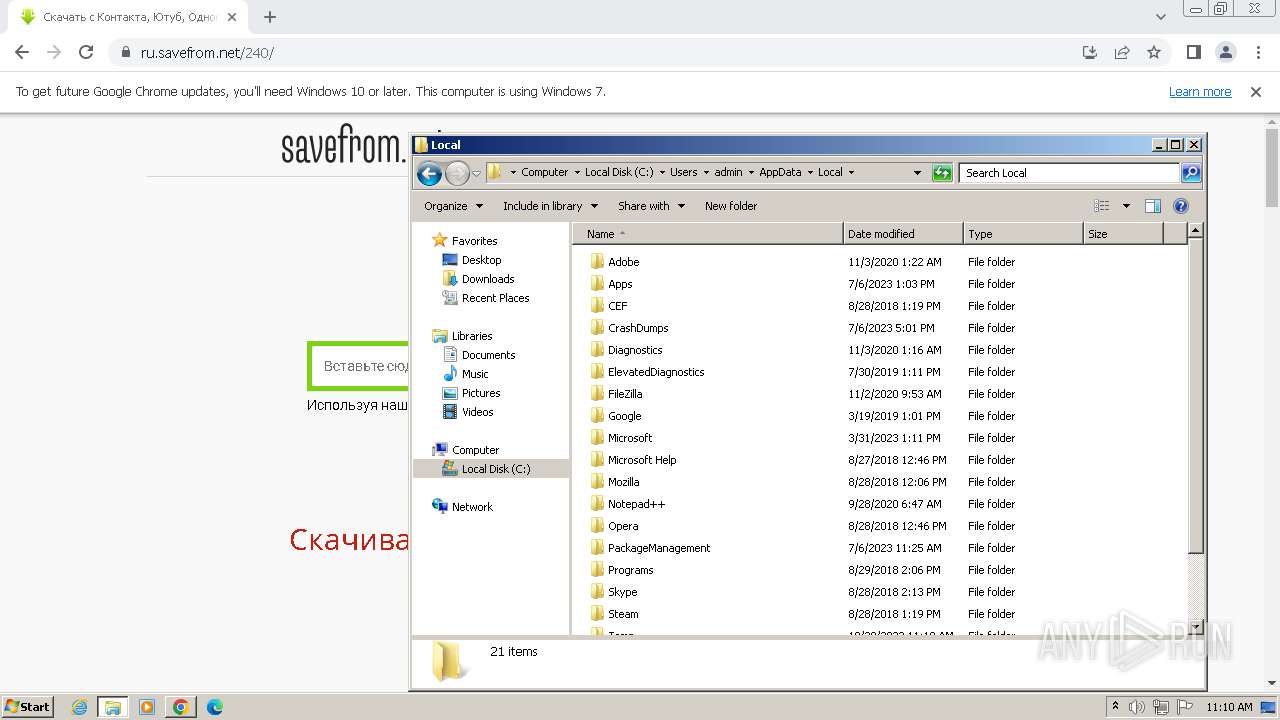Refresh the Local folder view
The height and width of the screenshot is (720, 1280).
942,173
